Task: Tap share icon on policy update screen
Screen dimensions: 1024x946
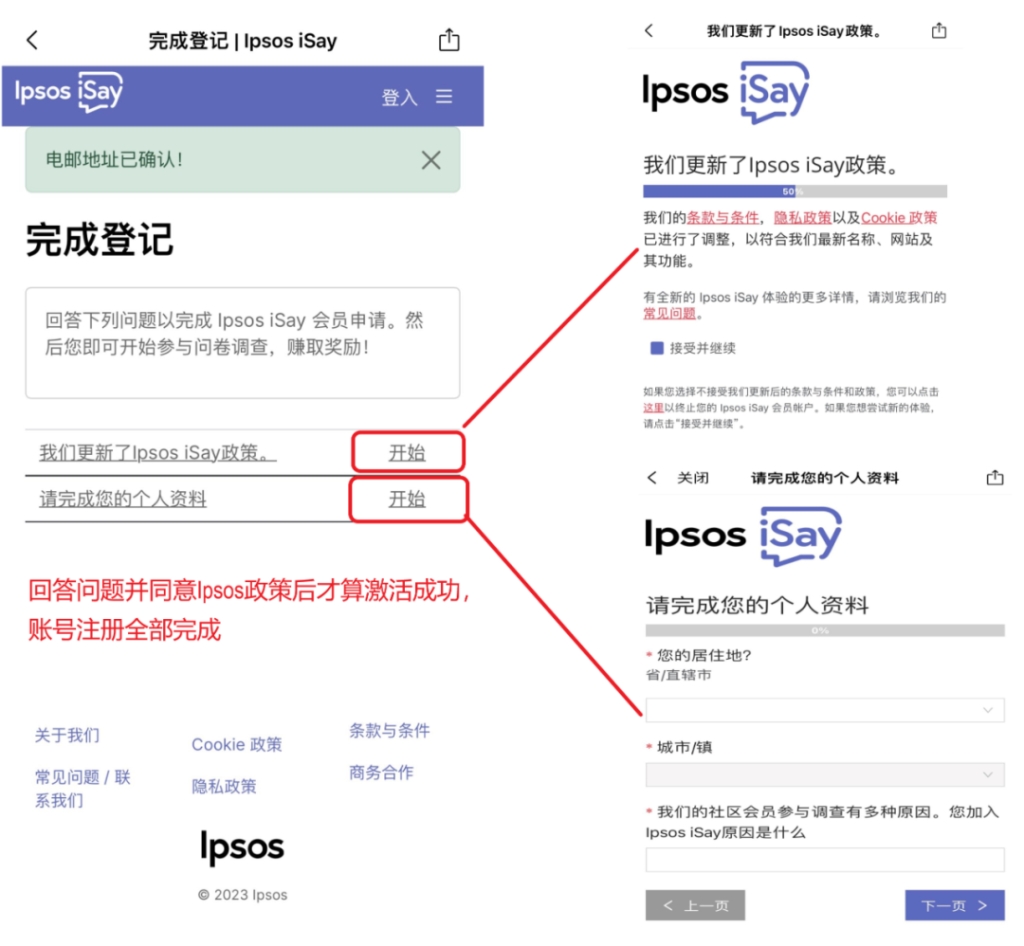Action: (x=939, y=30)
